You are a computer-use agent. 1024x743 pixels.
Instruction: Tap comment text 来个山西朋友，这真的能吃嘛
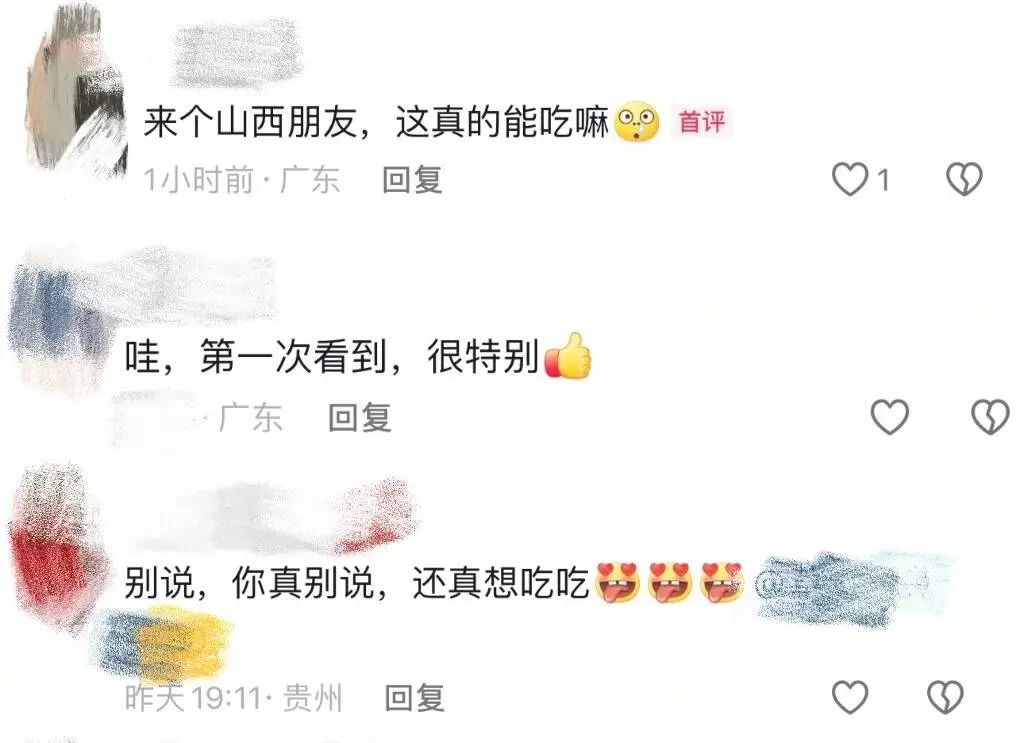[x=376, y=121]
